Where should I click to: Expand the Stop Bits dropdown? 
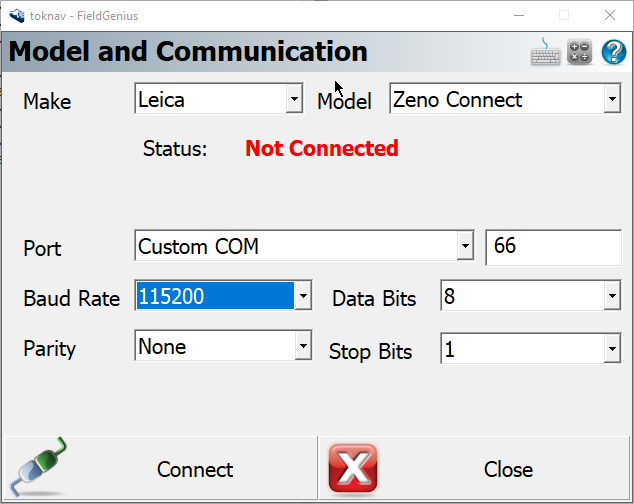611,349
